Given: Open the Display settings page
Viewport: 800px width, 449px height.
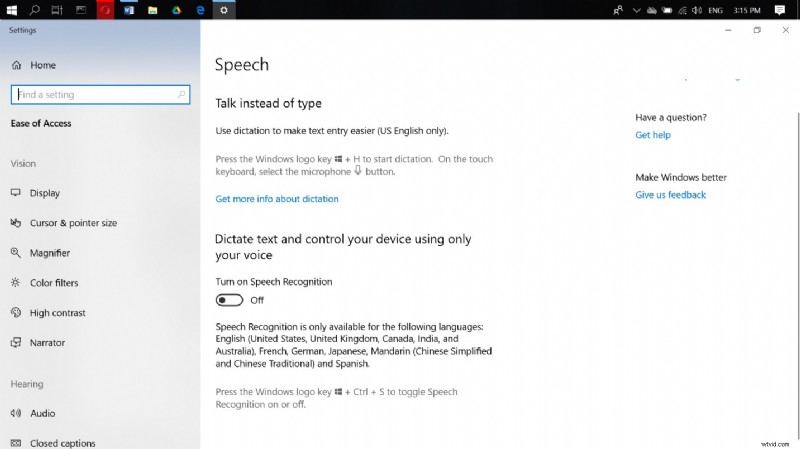Looking at the screenshot, I should point(36,193).
